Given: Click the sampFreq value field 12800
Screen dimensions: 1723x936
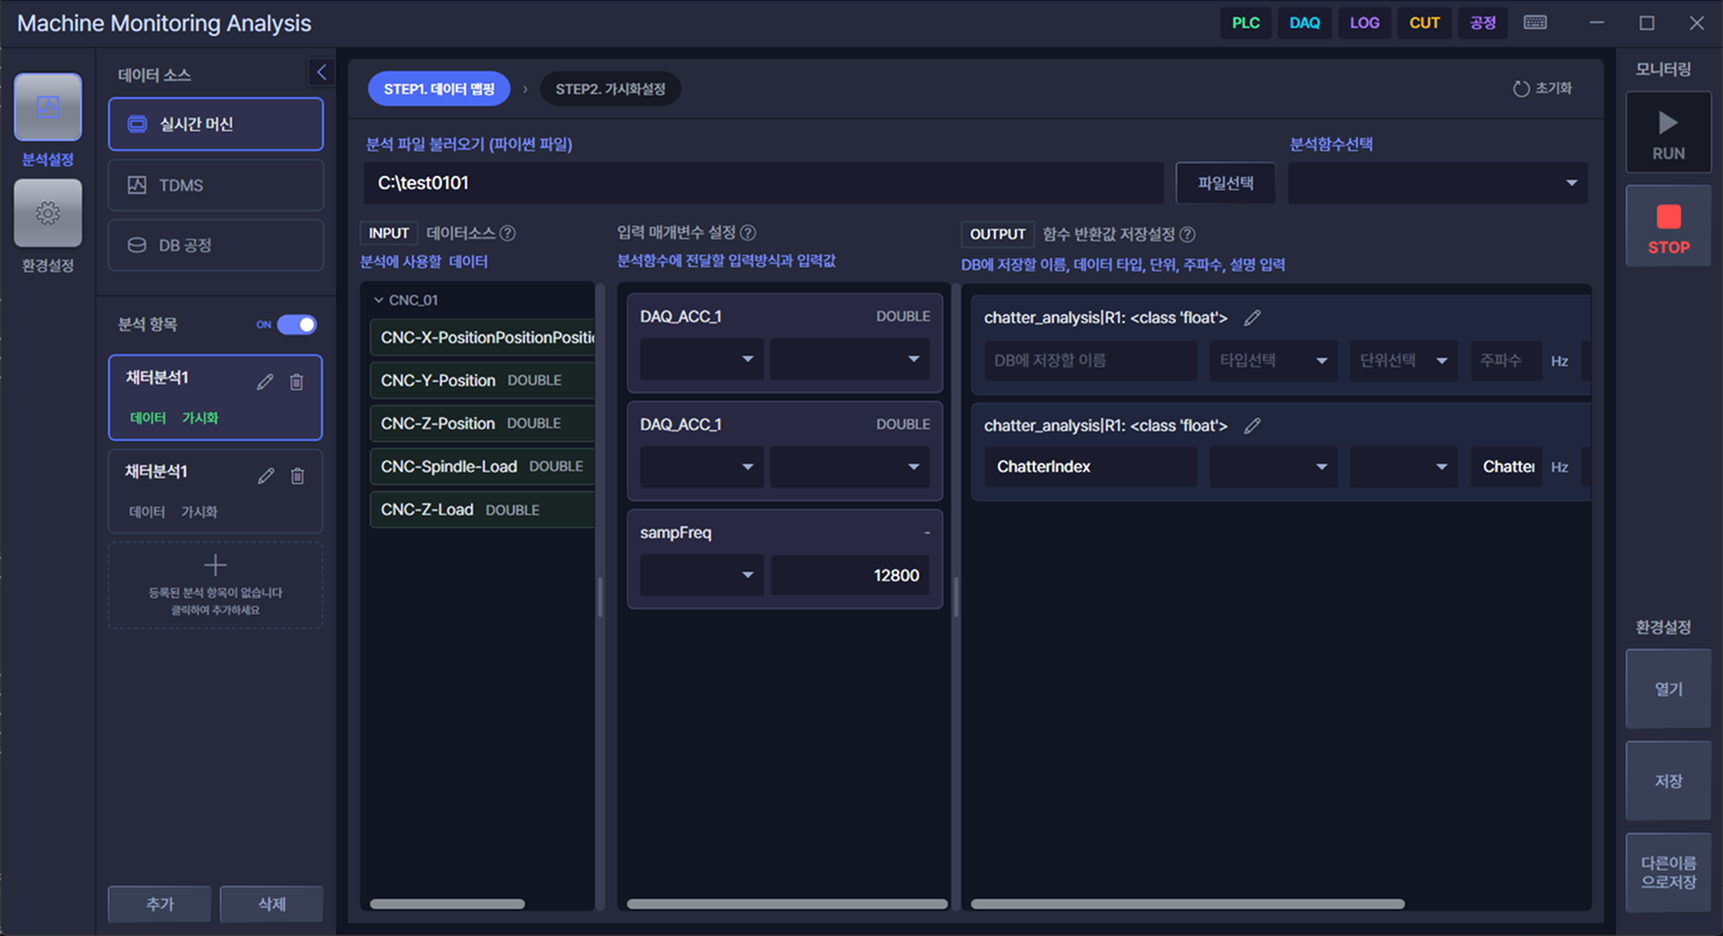Looking at the screenshot, I should click(x=850, y=575).
